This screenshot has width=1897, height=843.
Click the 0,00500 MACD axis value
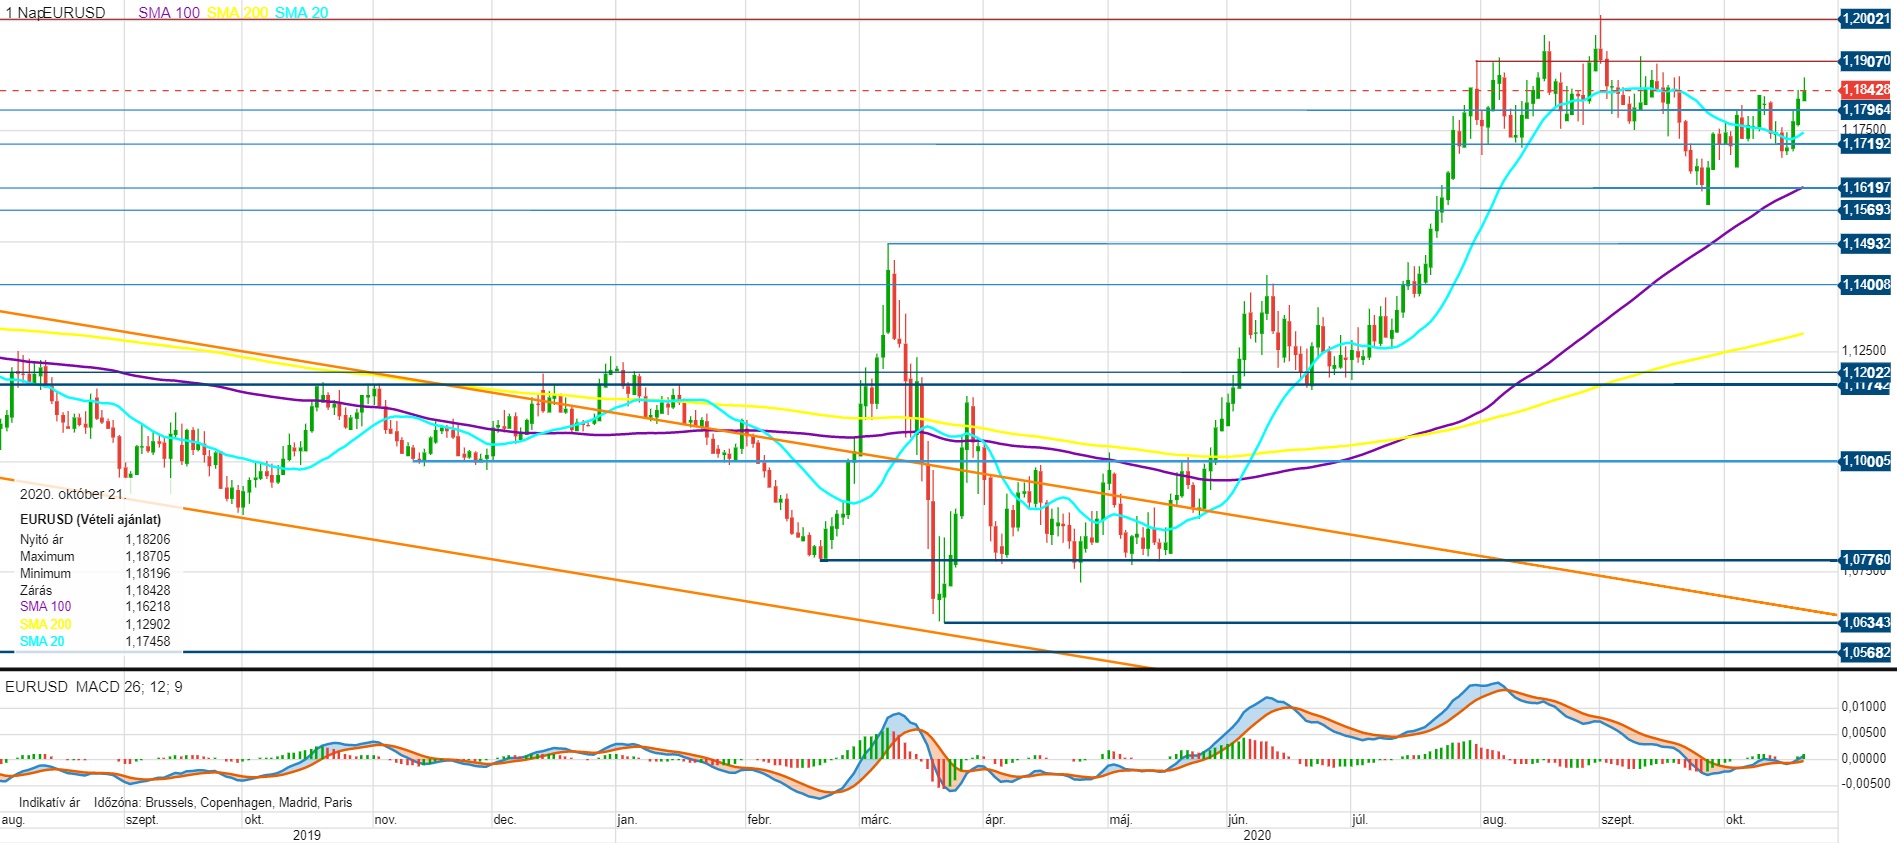[1864, 733]
